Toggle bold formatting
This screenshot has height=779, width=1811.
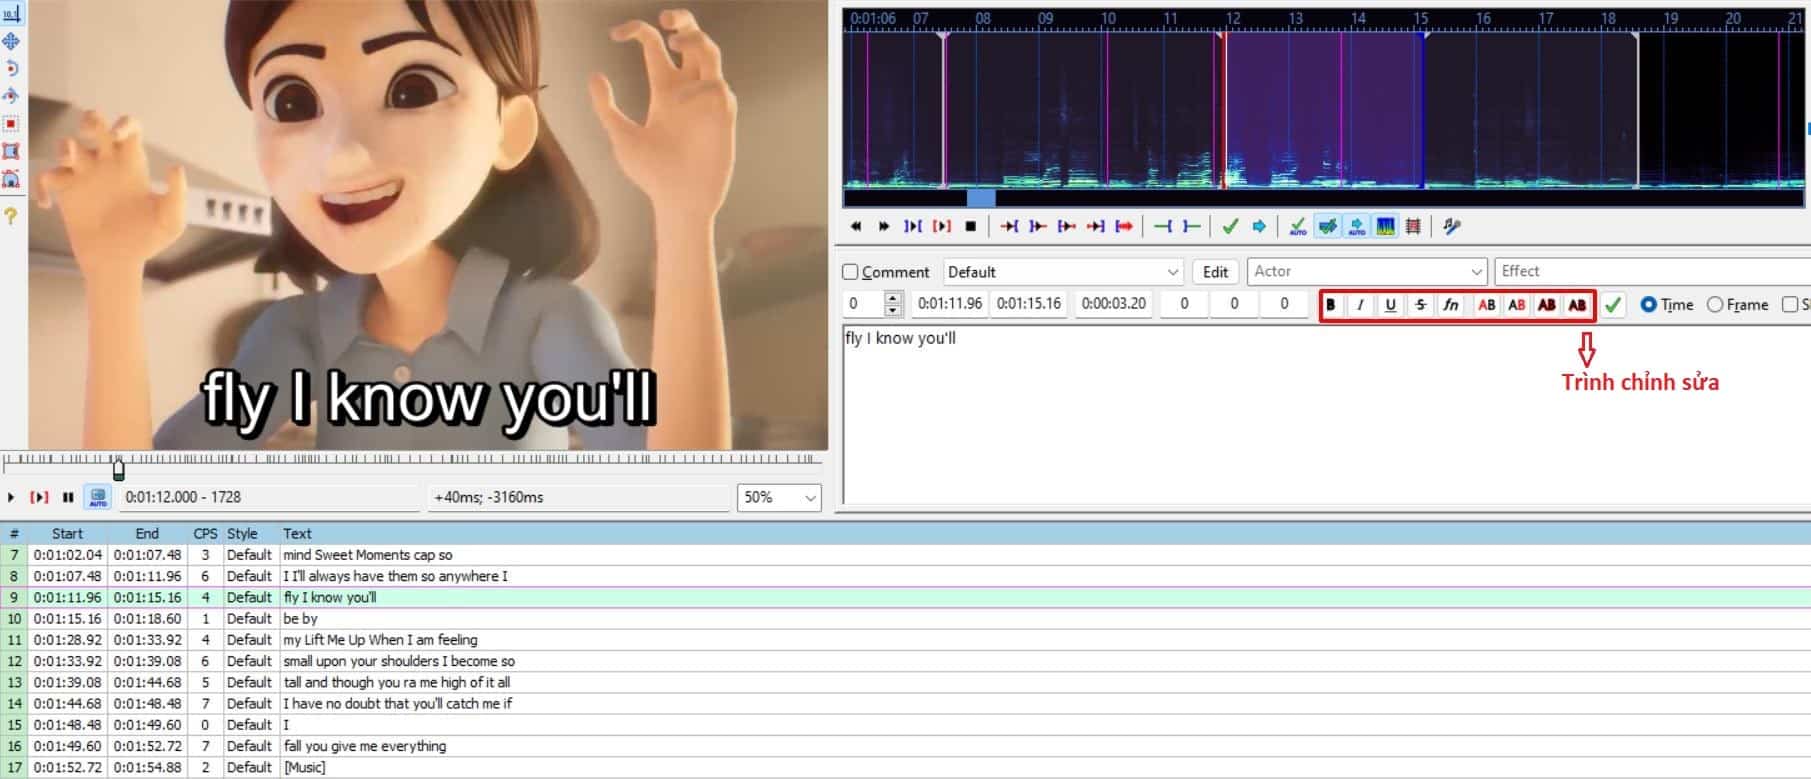[1330, 305]
